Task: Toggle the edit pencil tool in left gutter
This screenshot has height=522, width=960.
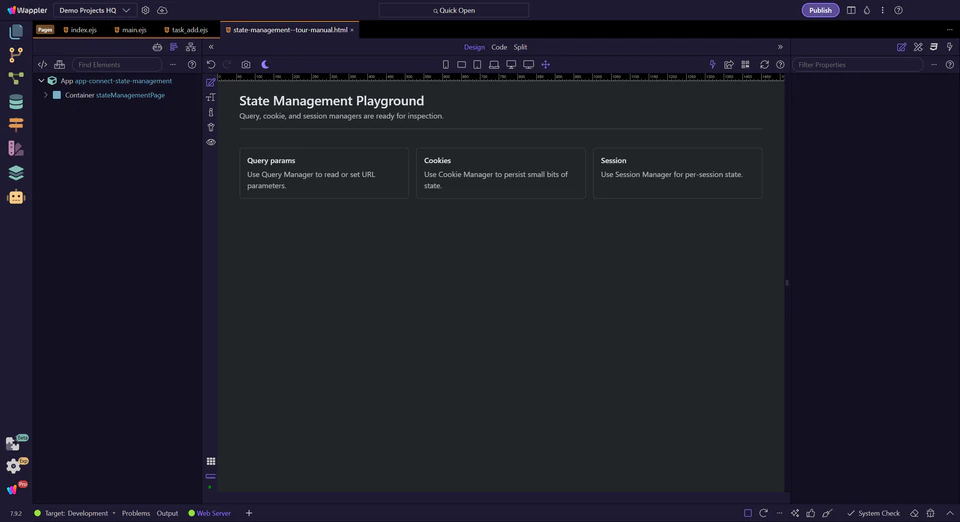Action: pyautogui.click(x=211, y=82)
